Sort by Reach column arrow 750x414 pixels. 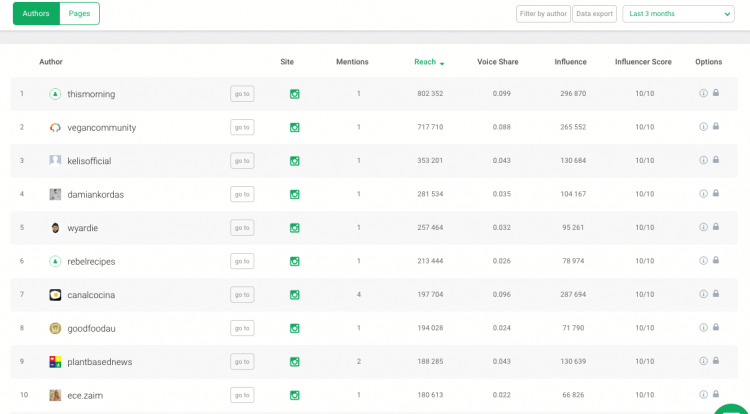point(442,63)
